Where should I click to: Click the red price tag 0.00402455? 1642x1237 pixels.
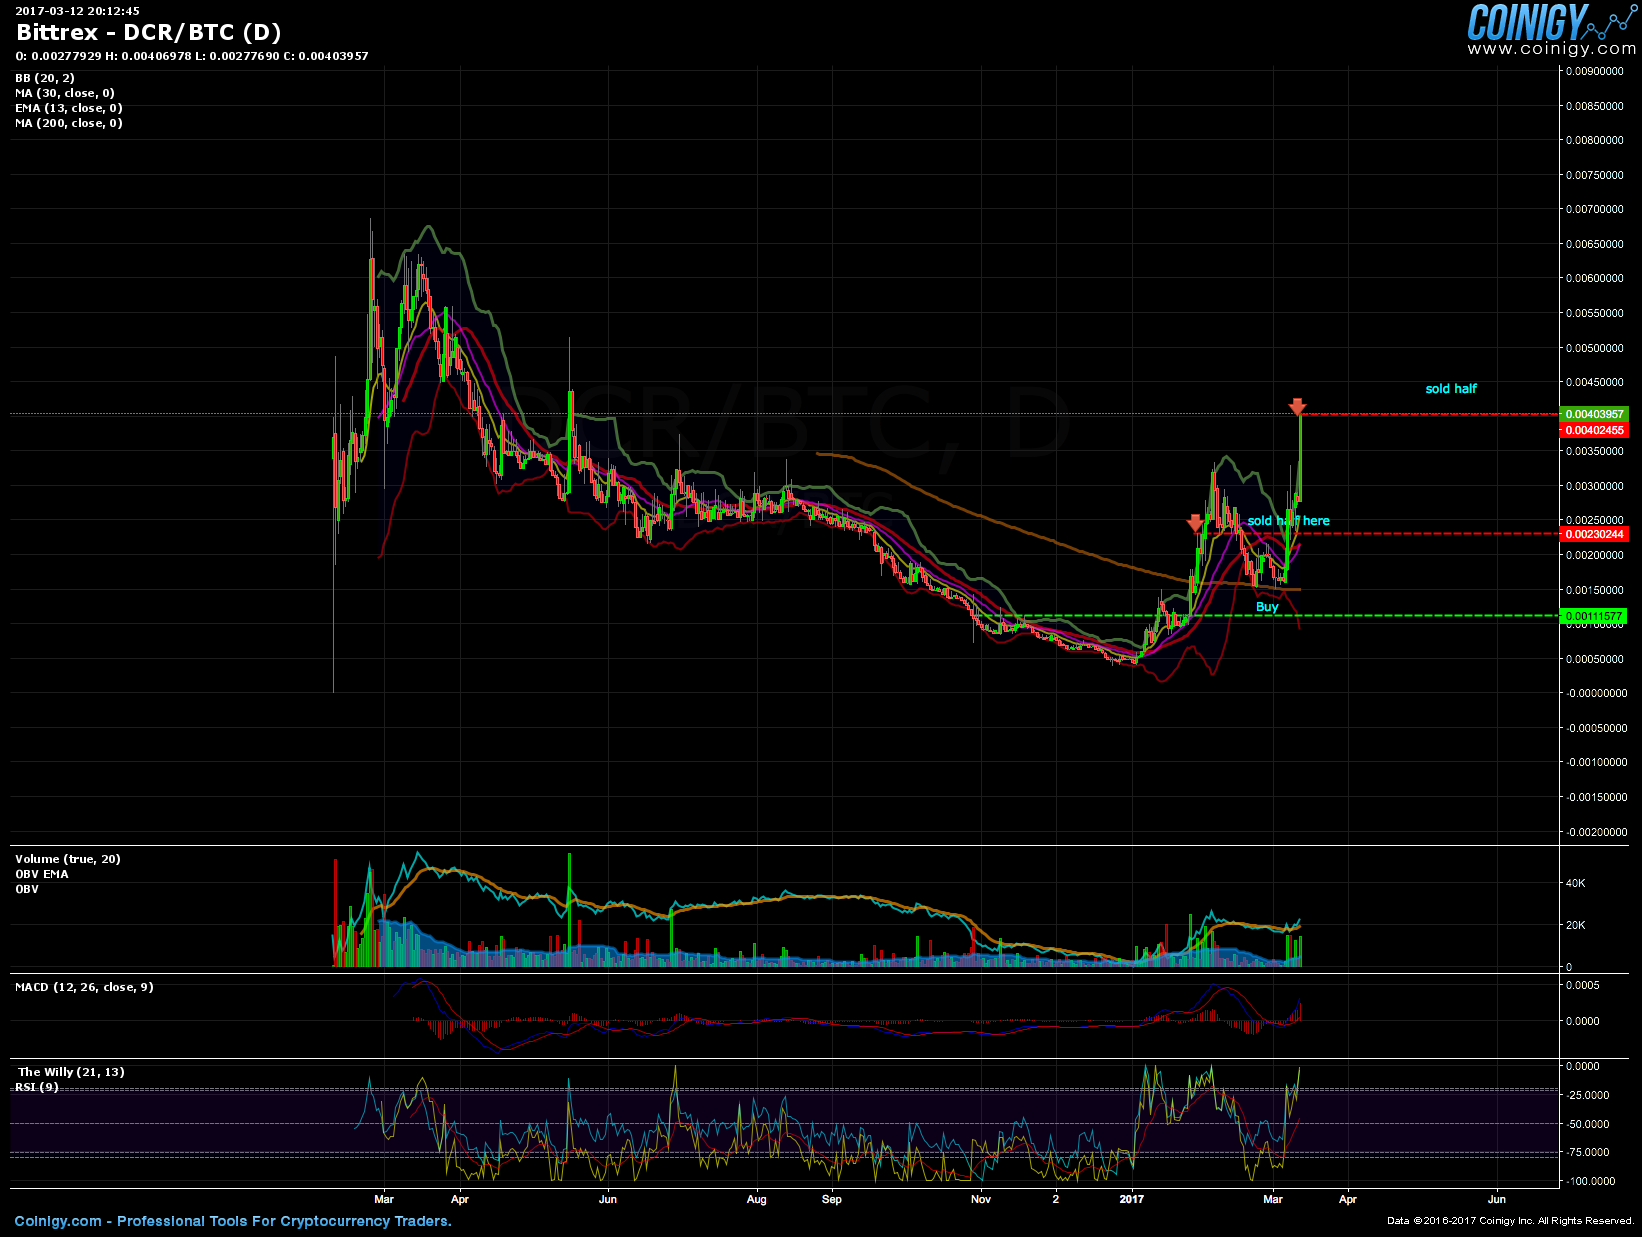1594,430
